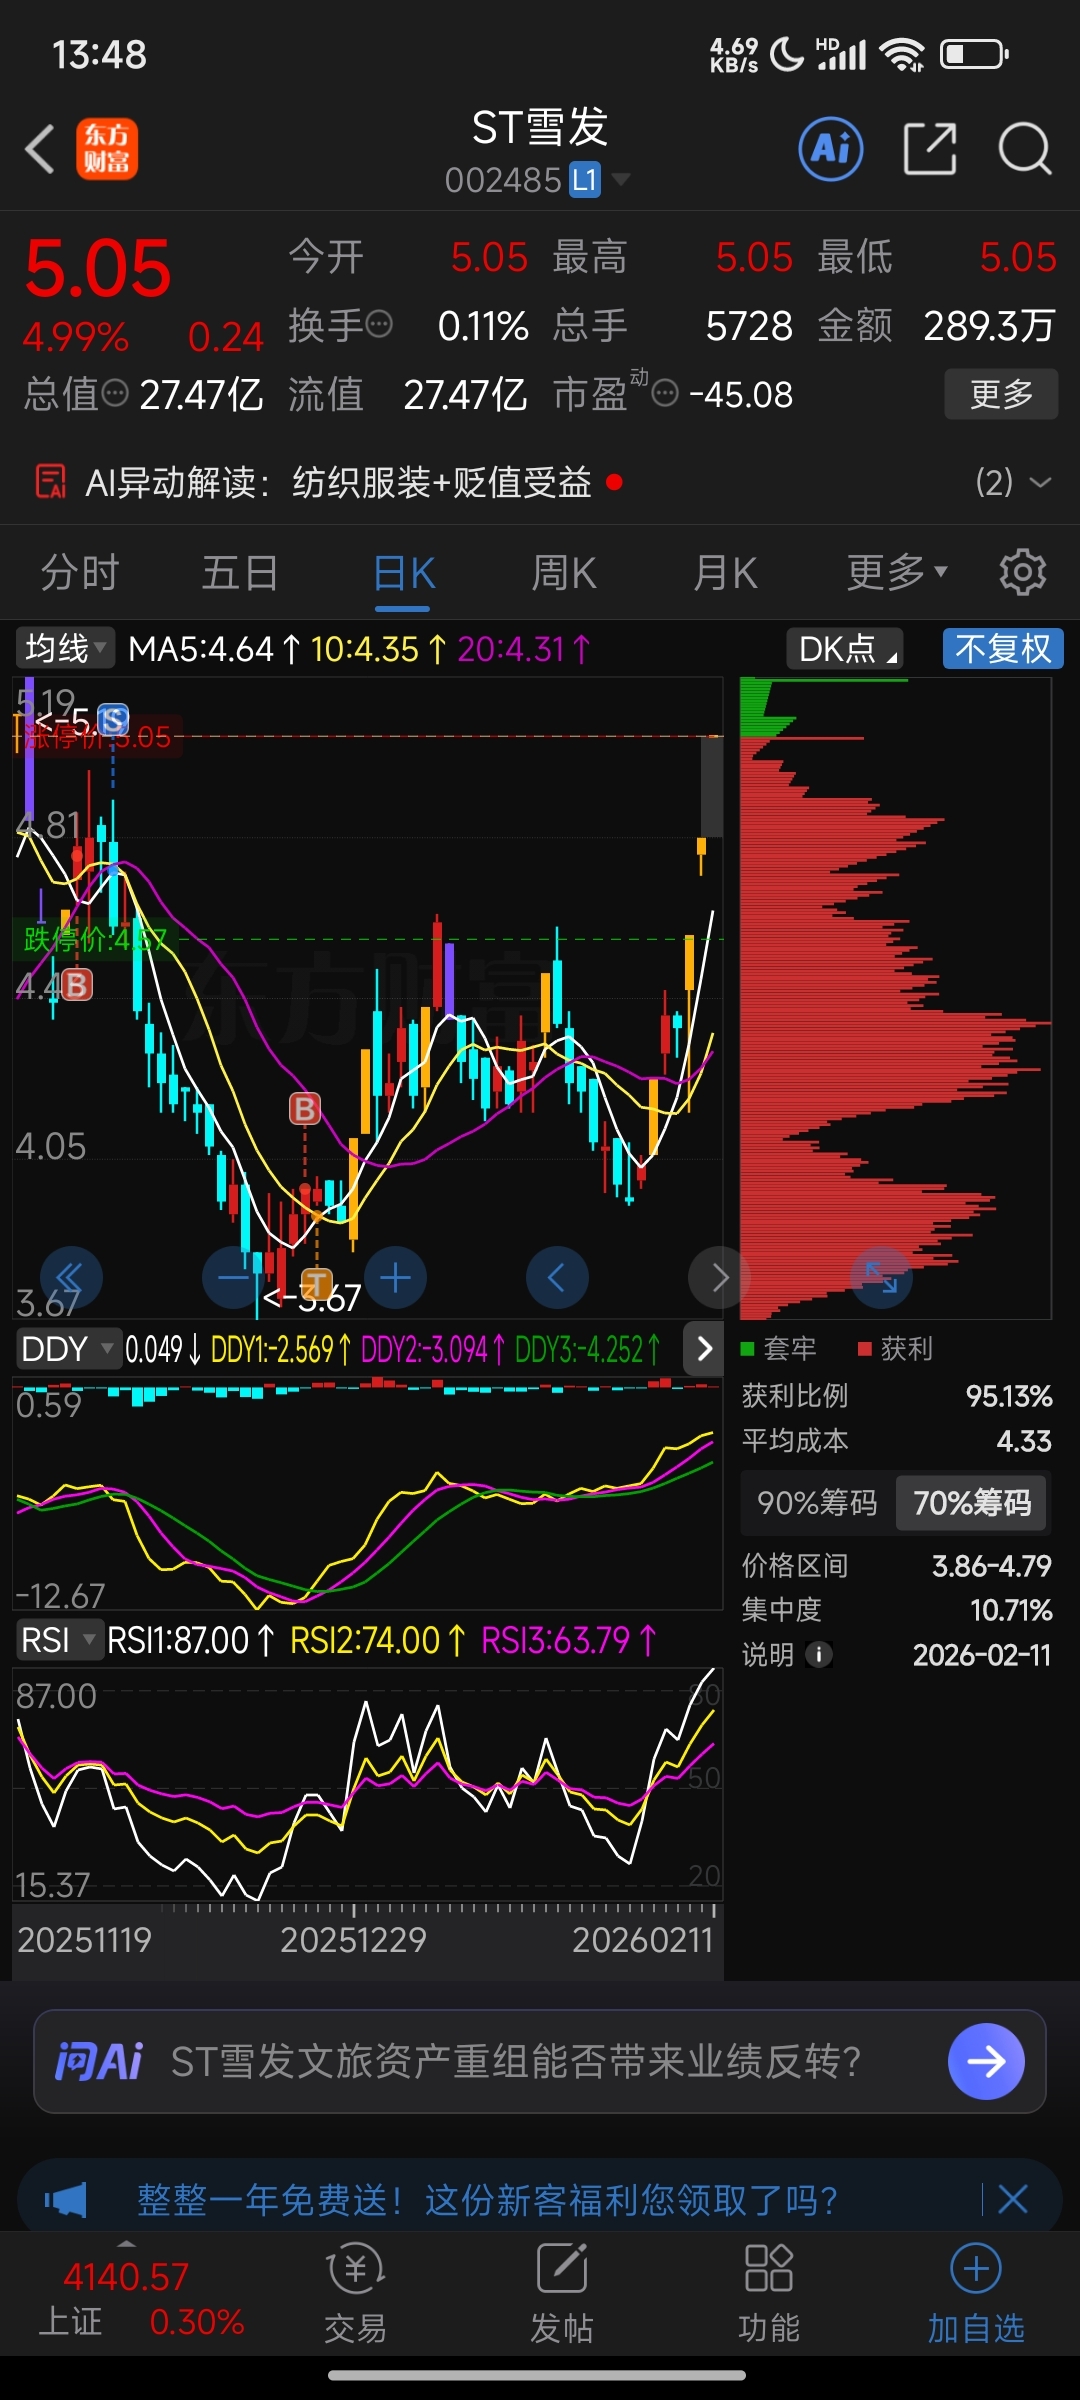1080x2400 pixels.
Task: Open the 上证 index 4140.57 ticker
Action: tap(140, 2297)
